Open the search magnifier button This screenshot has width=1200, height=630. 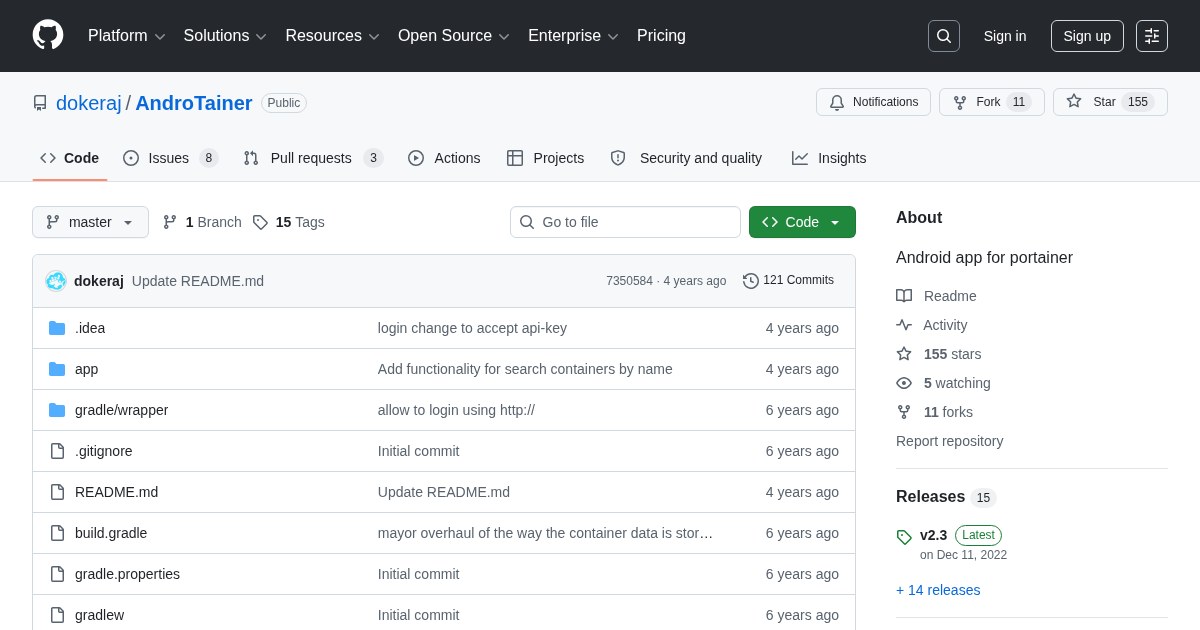pyautogui.click(x=944, y=36)
